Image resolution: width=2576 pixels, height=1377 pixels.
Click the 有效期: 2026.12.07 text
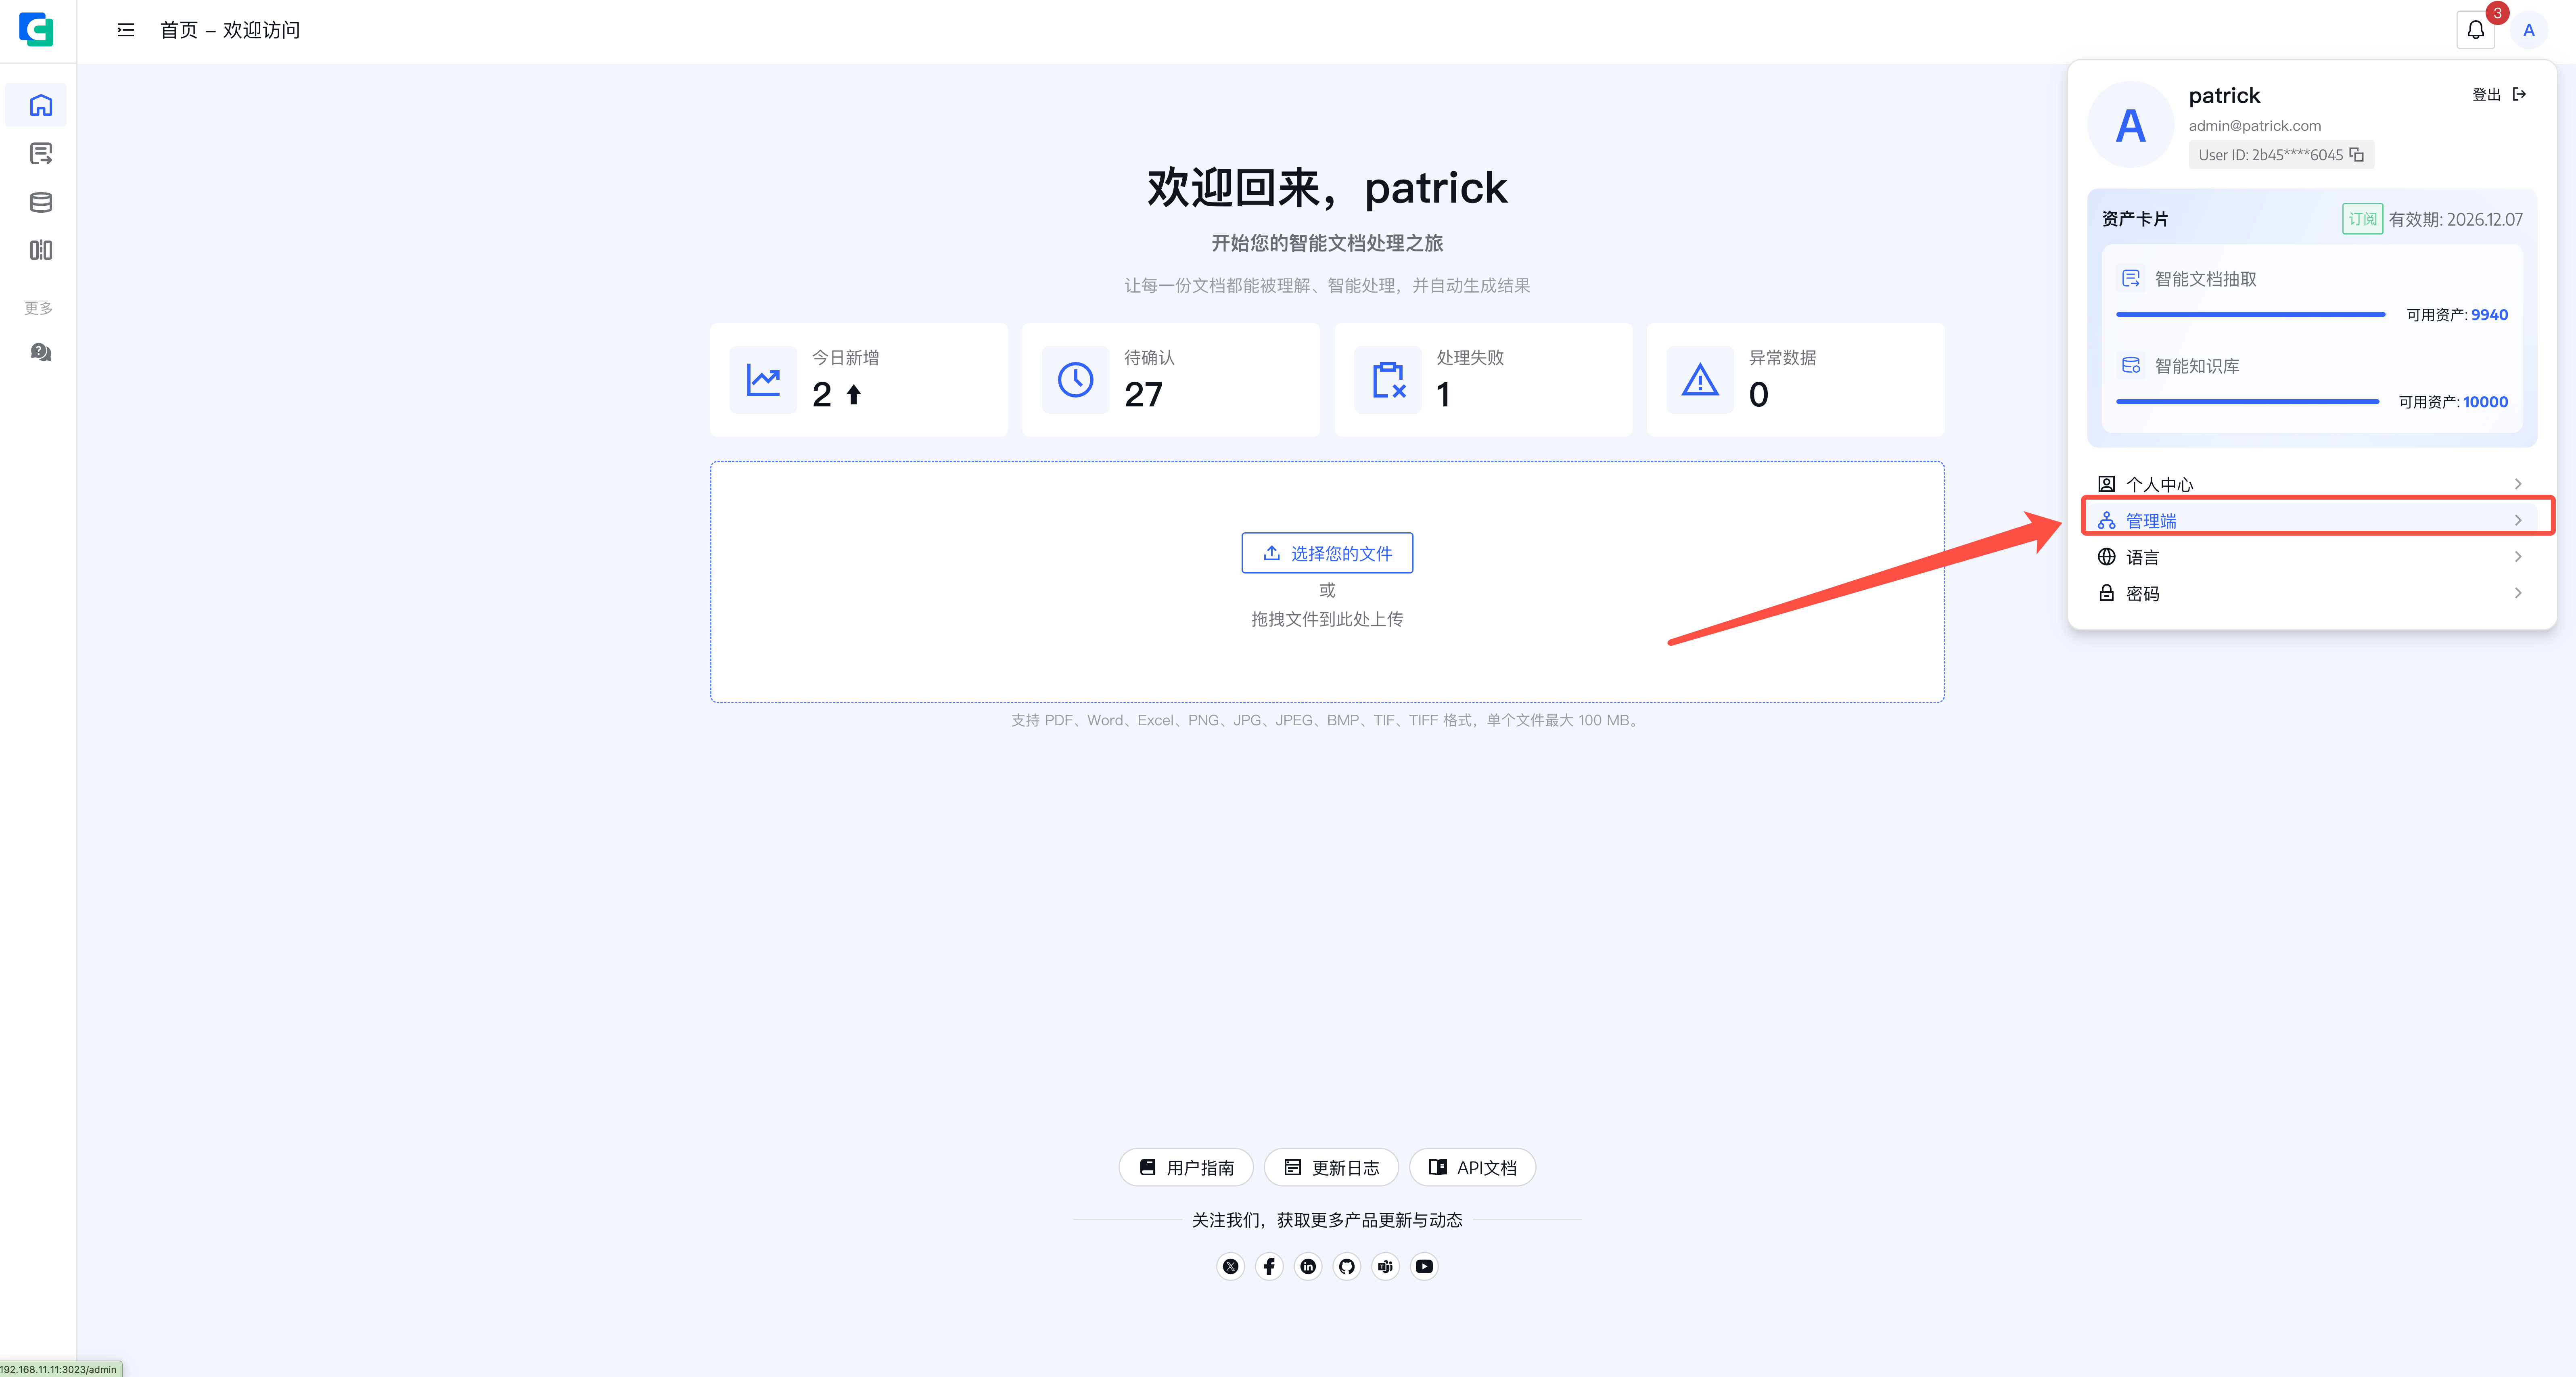2456,219
